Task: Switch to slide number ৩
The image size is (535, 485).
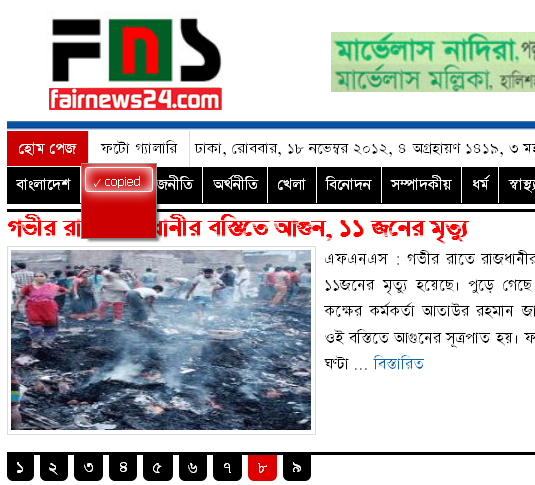Action: click(x=88, y=467)
